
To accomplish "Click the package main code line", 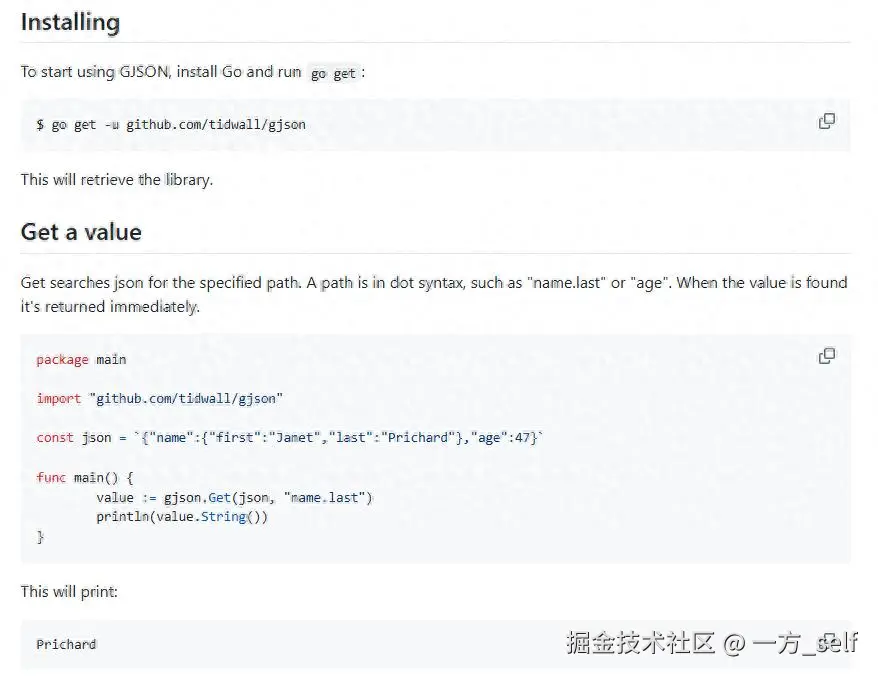I will 81,359.
